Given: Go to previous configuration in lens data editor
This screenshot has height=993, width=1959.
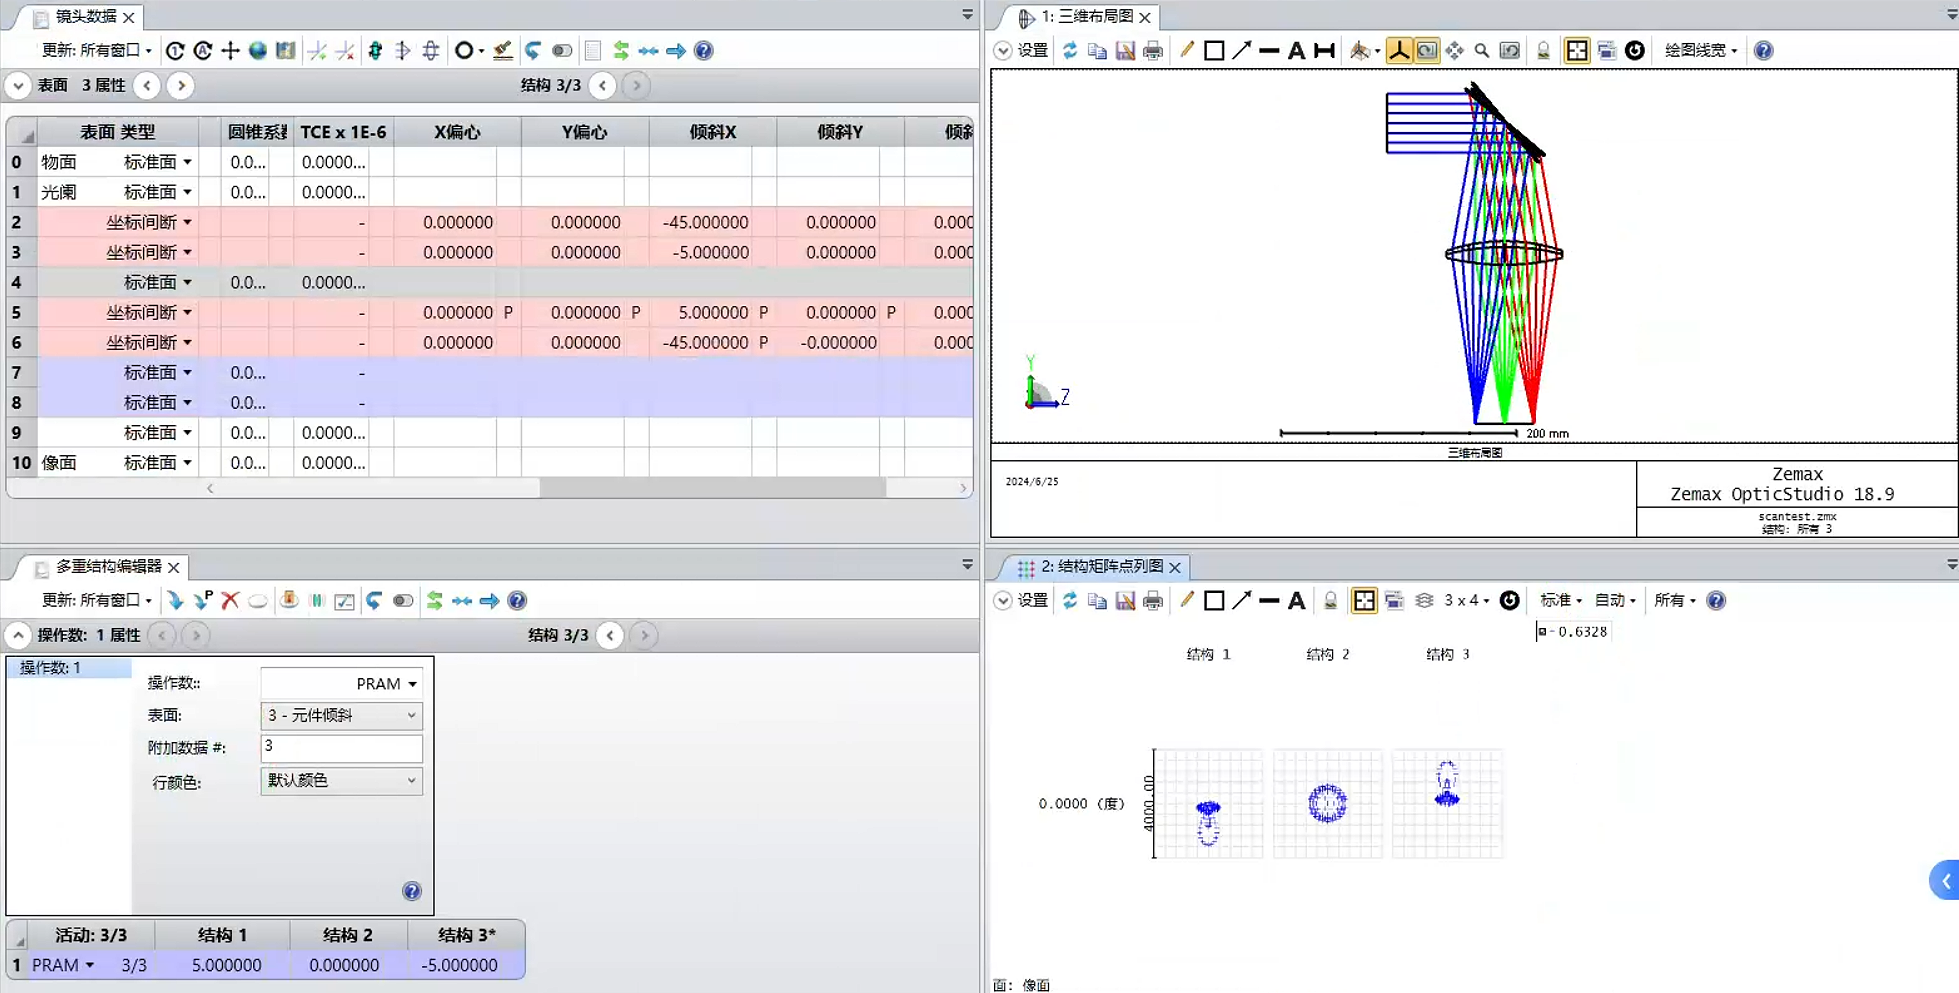Looking at the screenshot, I should (x=603, y=85).
